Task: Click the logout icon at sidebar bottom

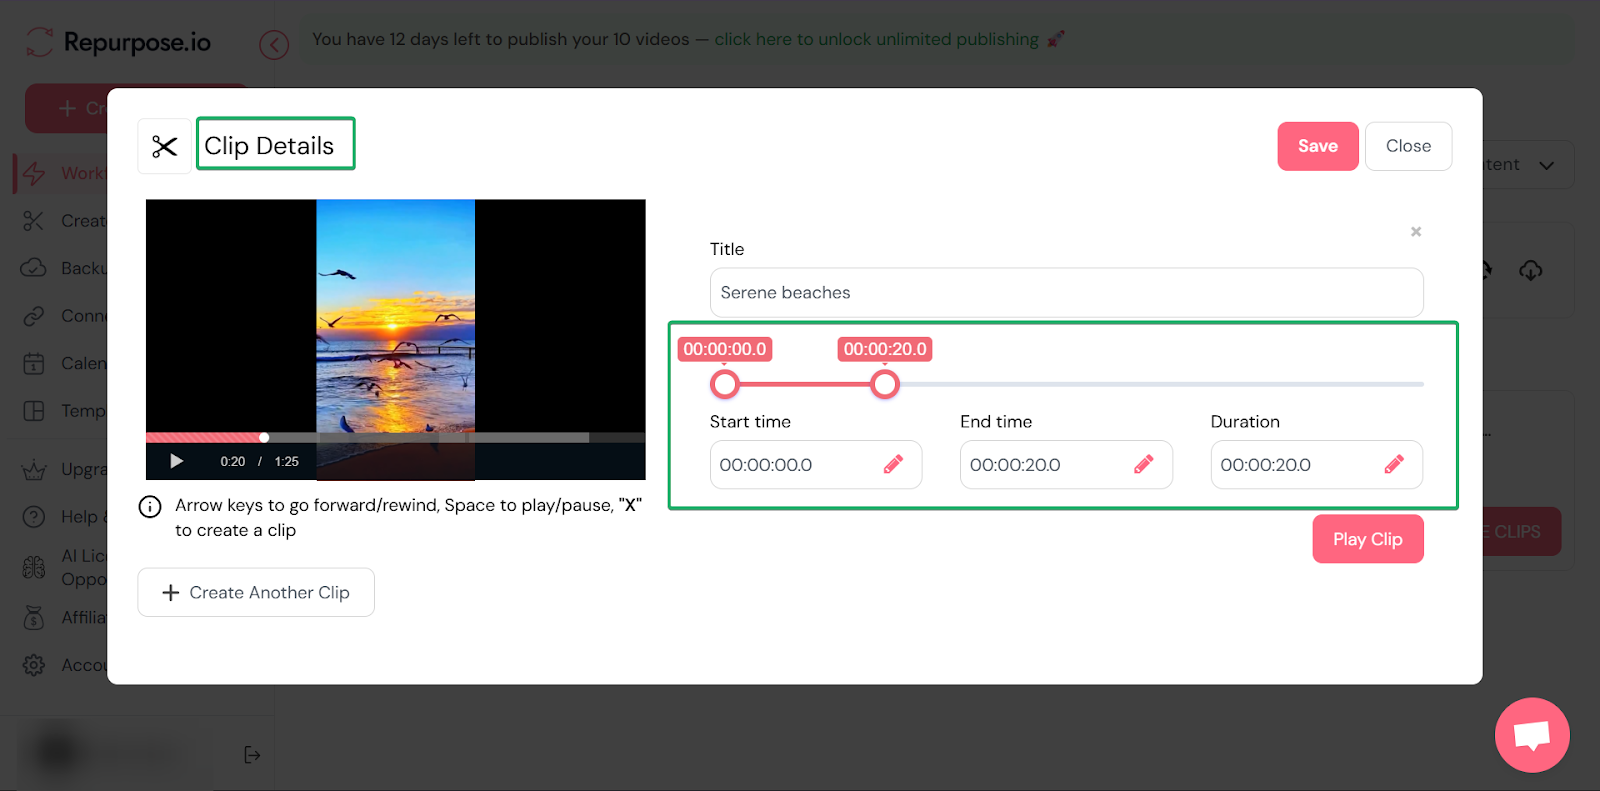Action: 252,755
